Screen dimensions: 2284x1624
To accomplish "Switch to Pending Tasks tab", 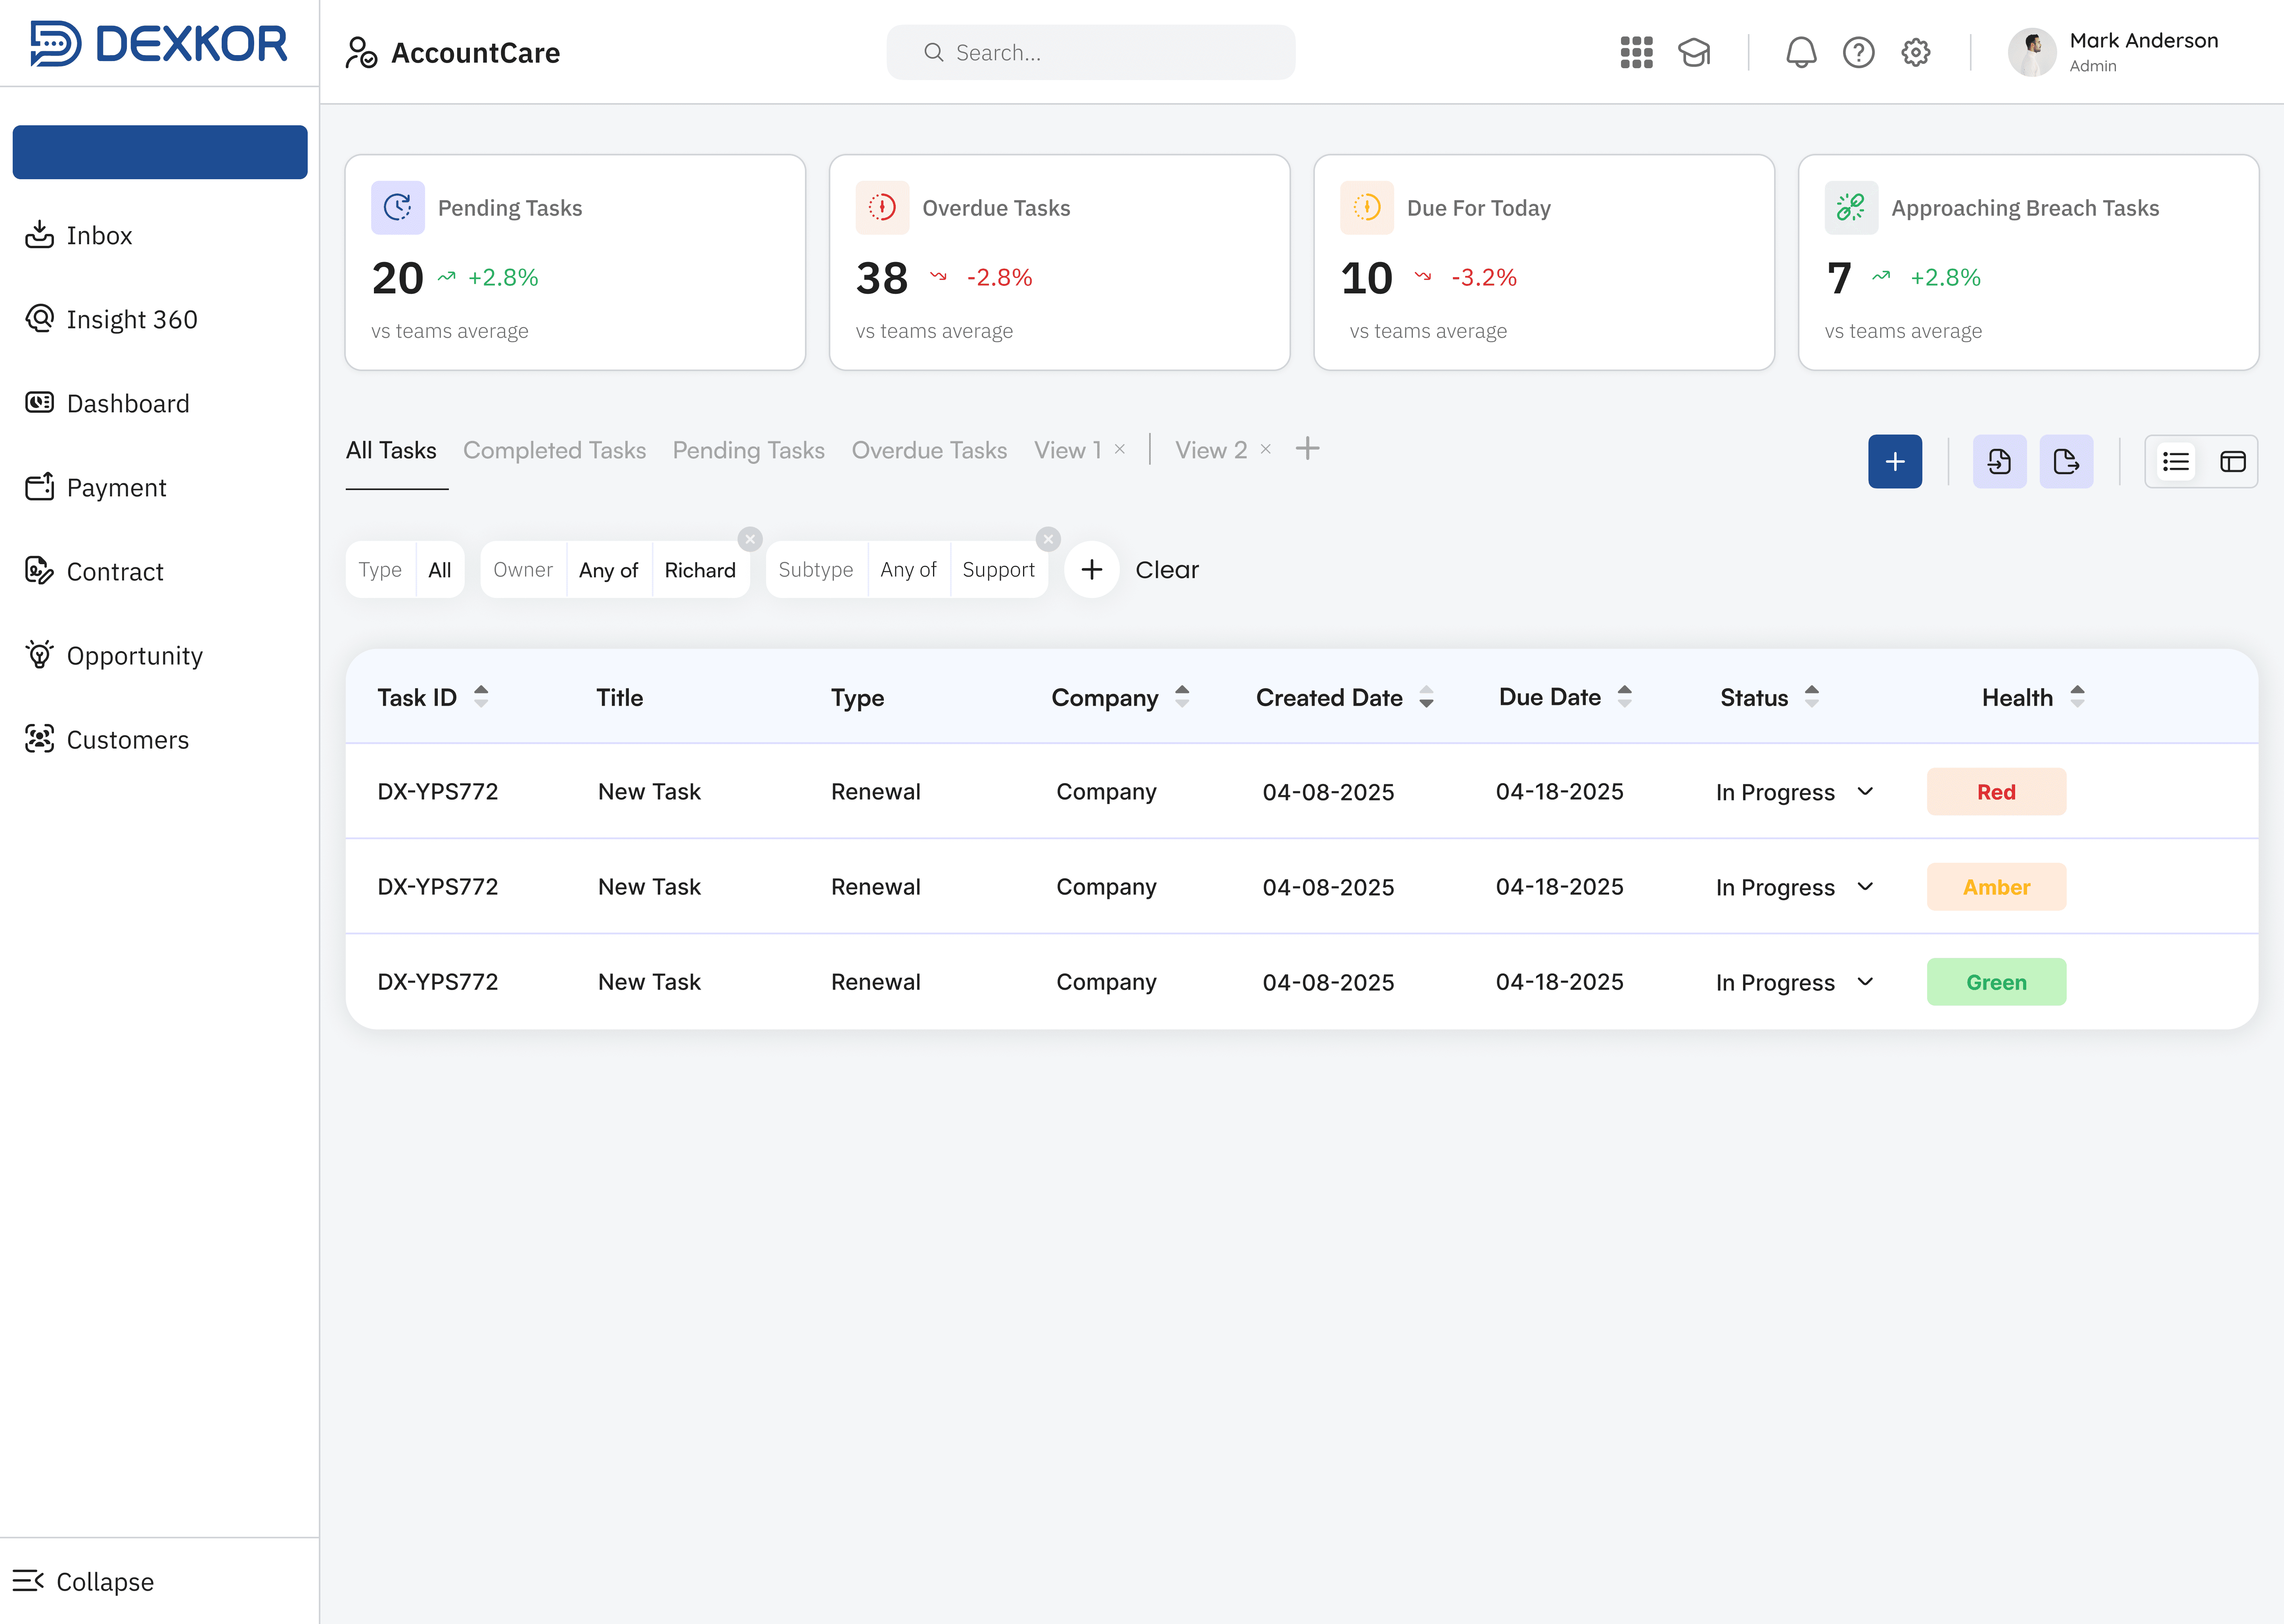I will 749,450.
